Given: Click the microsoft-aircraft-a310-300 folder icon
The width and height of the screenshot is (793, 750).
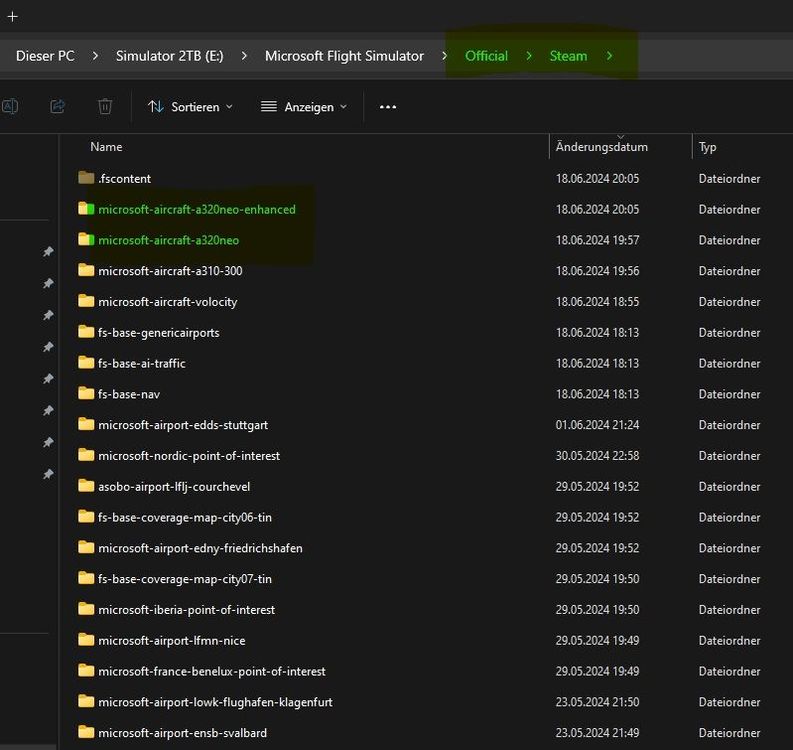Looking at the screenshot, I should [x=86, y=271].
